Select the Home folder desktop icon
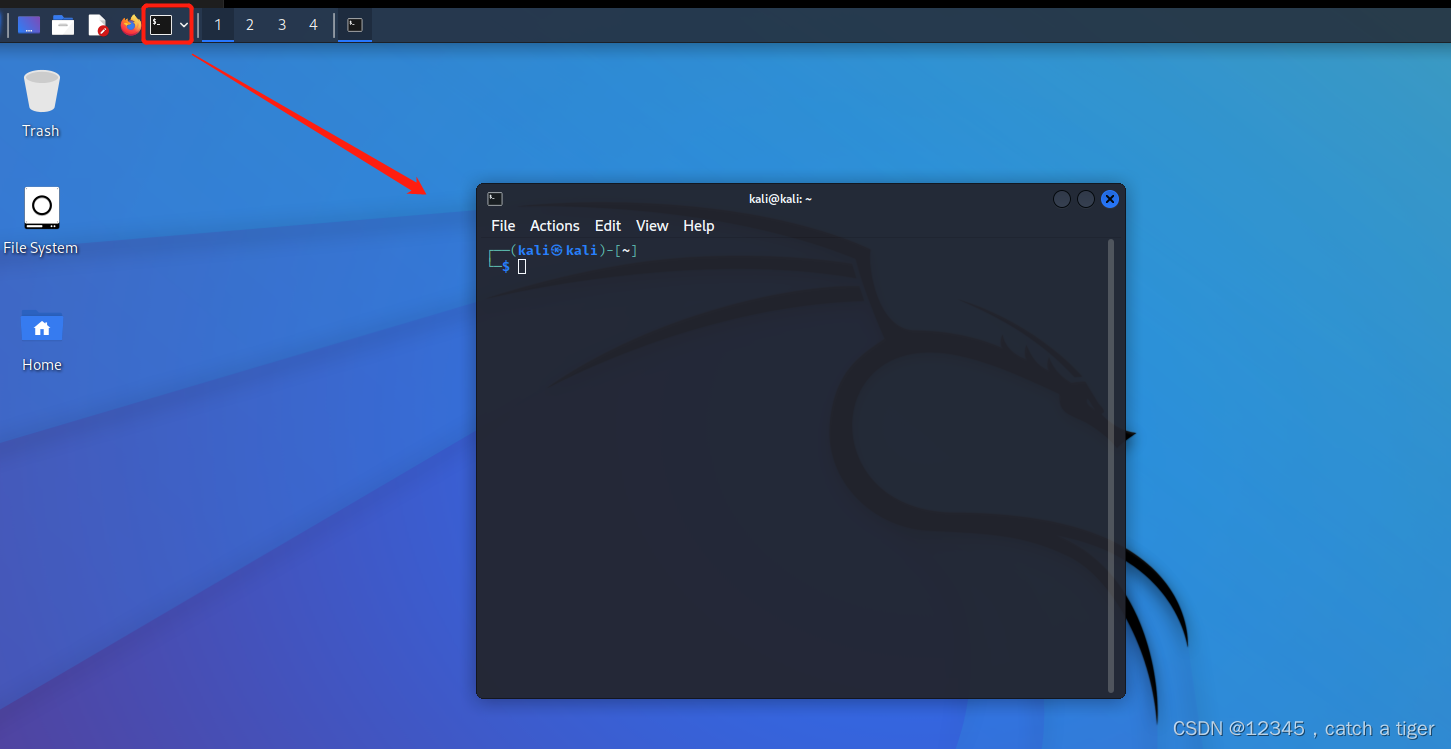Image resolution: width=1451 pixels, height=749 pixels. point(42,340)
